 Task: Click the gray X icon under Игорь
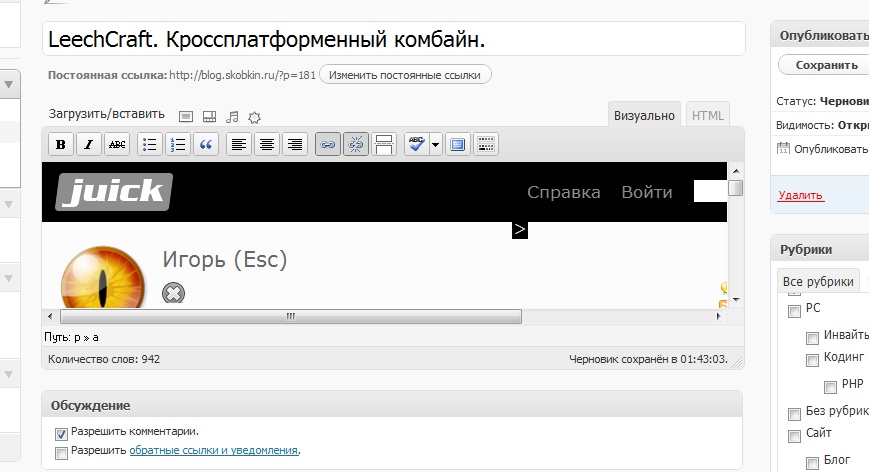click(x=173, y=293)
